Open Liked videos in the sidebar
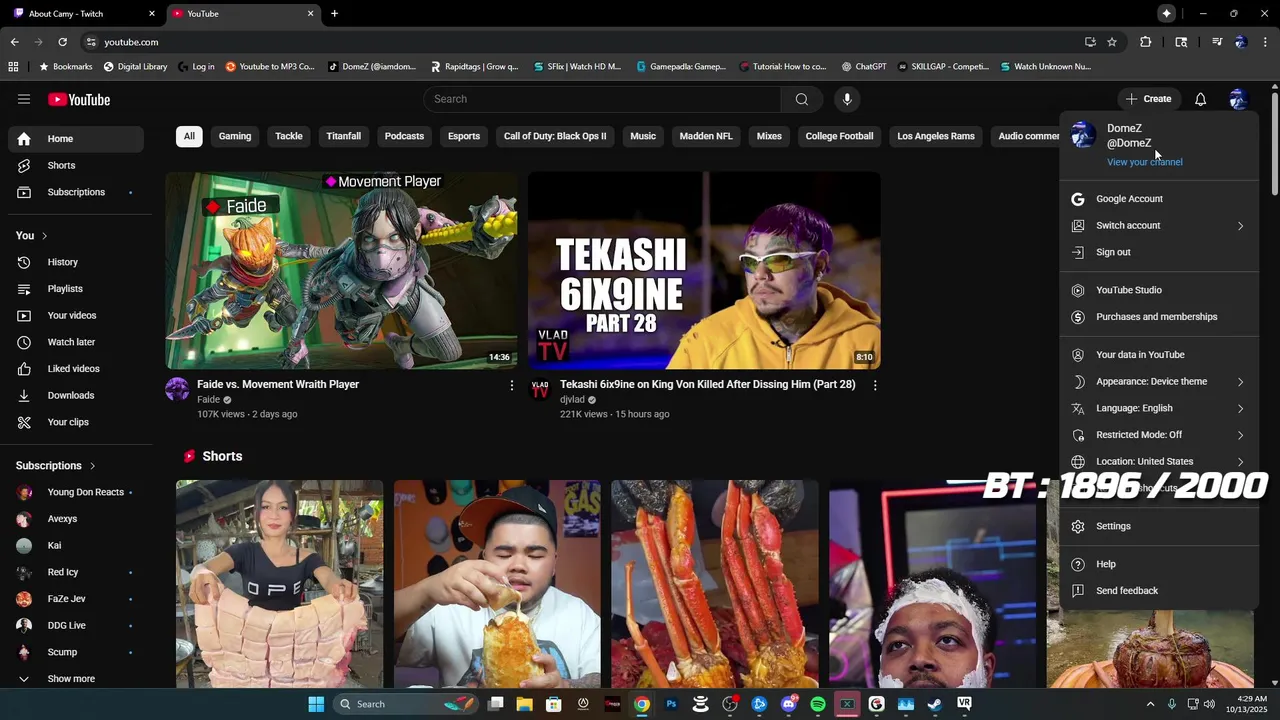The height and width of the screenshot is (720, 1280). pos(76,369)
